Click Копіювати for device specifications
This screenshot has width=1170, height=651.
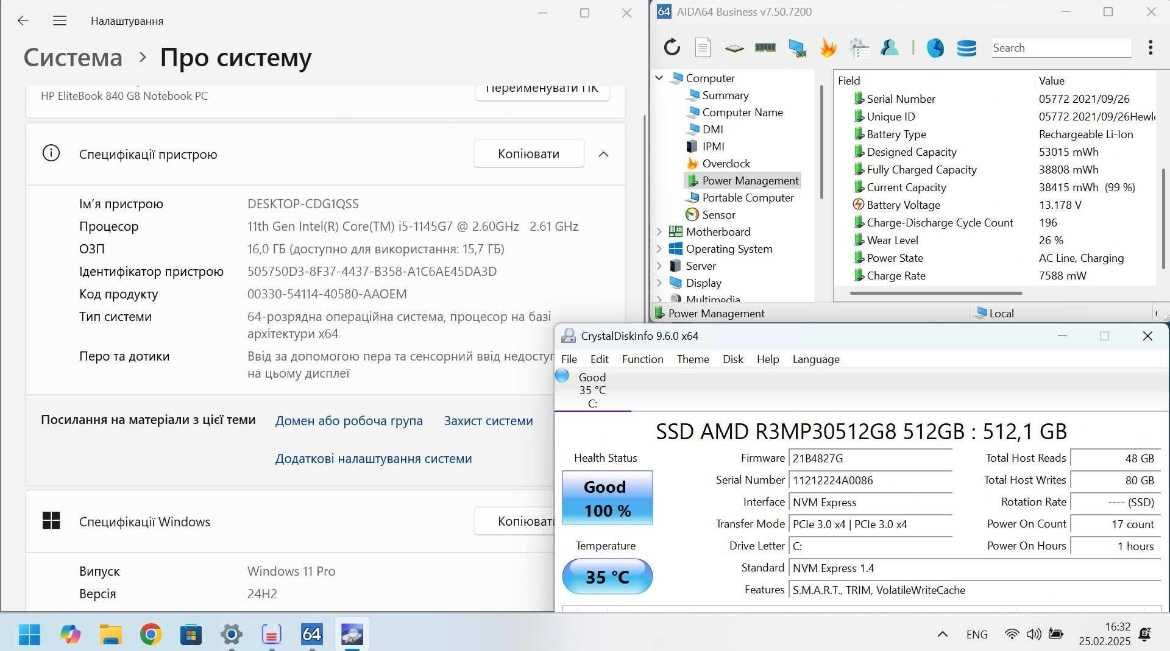528,154
